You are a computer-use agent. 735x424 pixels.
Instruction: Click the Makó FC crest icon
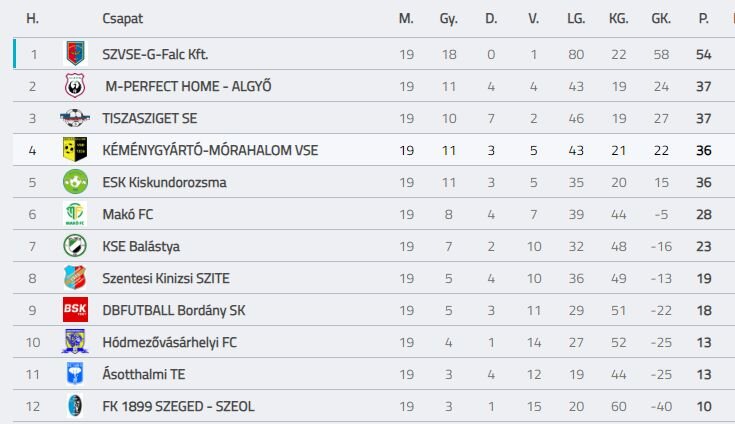tap(75, 214)
